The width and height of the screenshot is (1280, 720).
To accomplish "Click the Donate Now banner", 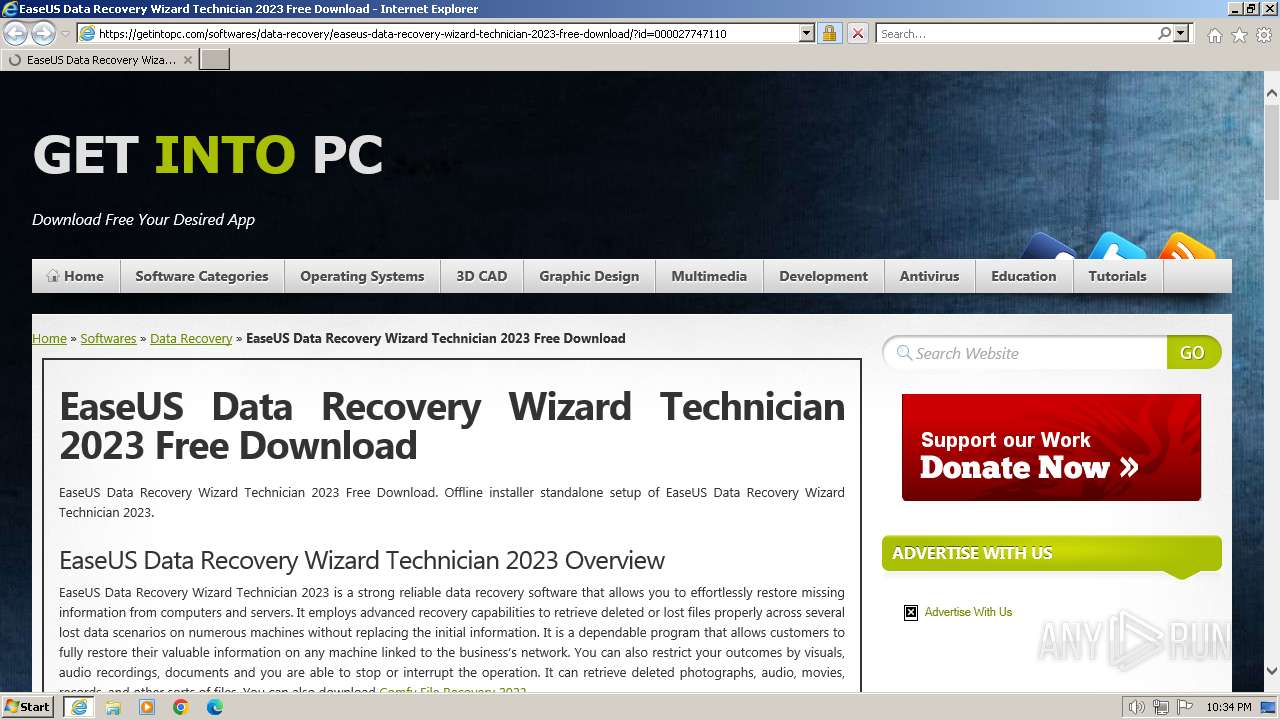I will click(x=1051, y=447).
